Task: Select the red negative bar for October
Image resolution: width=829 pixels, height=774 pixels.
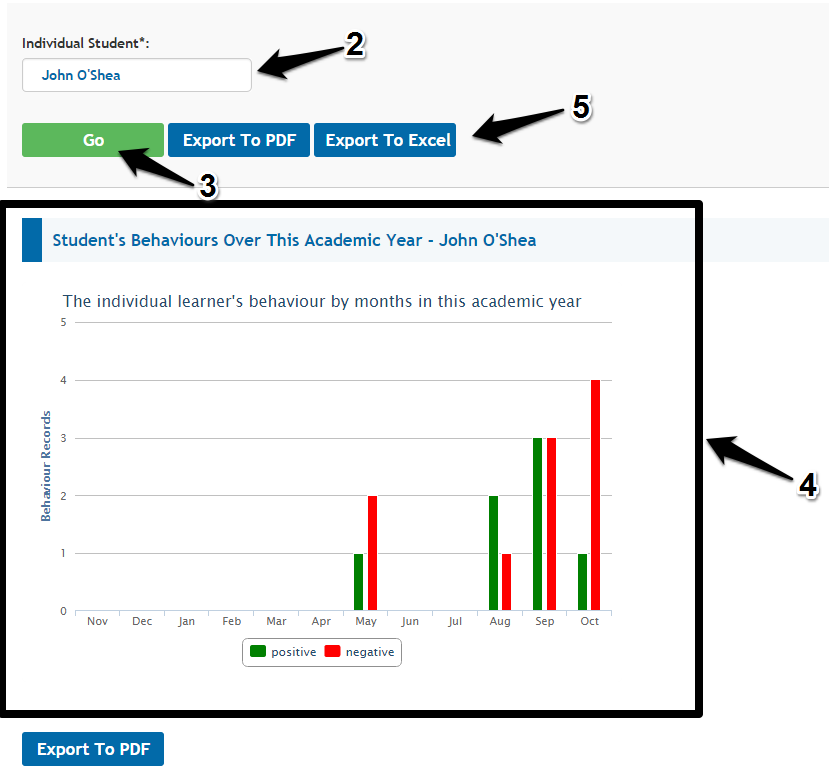Action: coord(595,495)
